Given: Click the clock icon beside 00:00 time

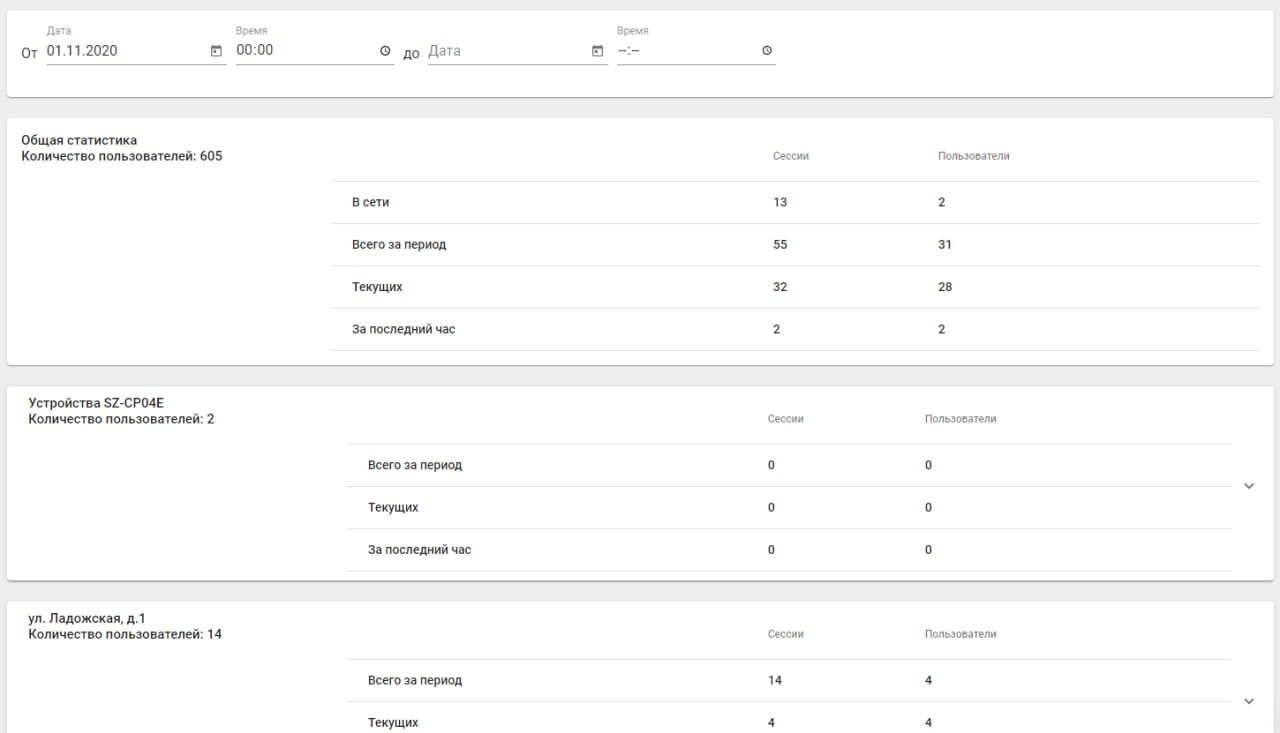Looking at the screenshot, I should [x=386, y=51].
